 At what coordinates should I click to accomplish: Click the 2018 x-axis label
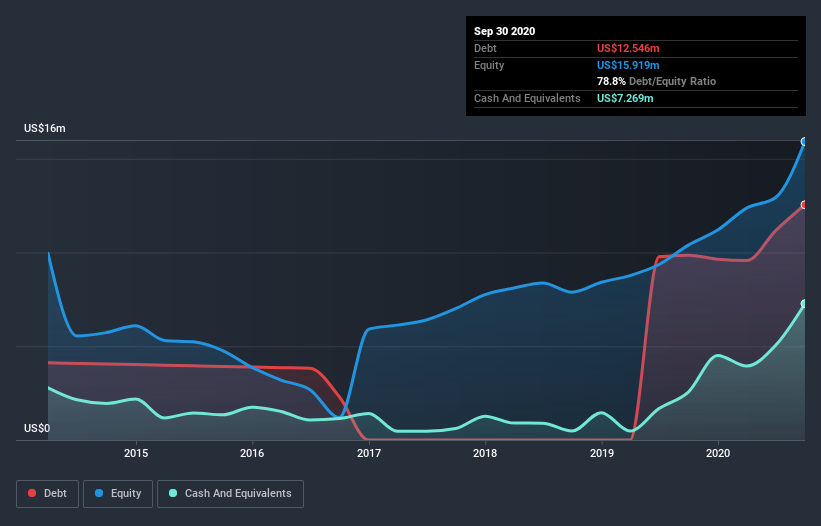point(485,453)
